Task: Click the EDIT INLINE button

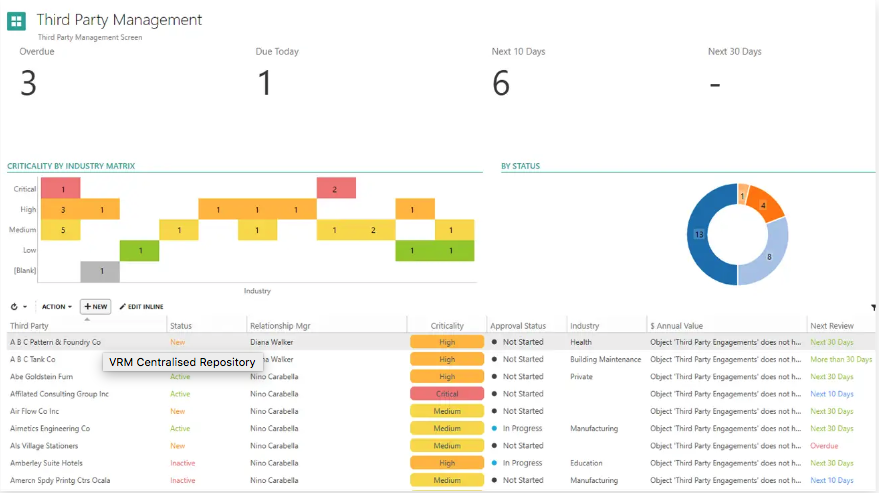Action: (x=141, y=307)
